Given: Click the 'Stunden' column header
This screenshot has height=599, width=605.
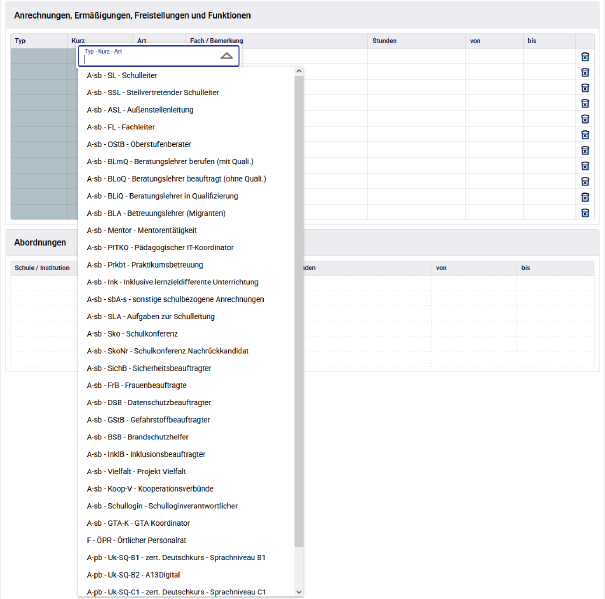Looking at the screenshot, I should (384, 41).
